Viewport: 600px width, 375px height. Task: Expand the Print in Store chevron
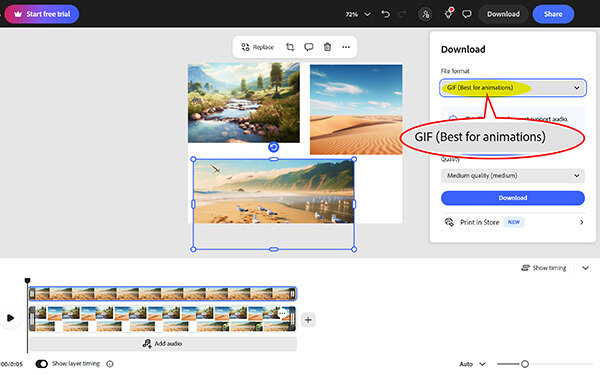point(581,222)
